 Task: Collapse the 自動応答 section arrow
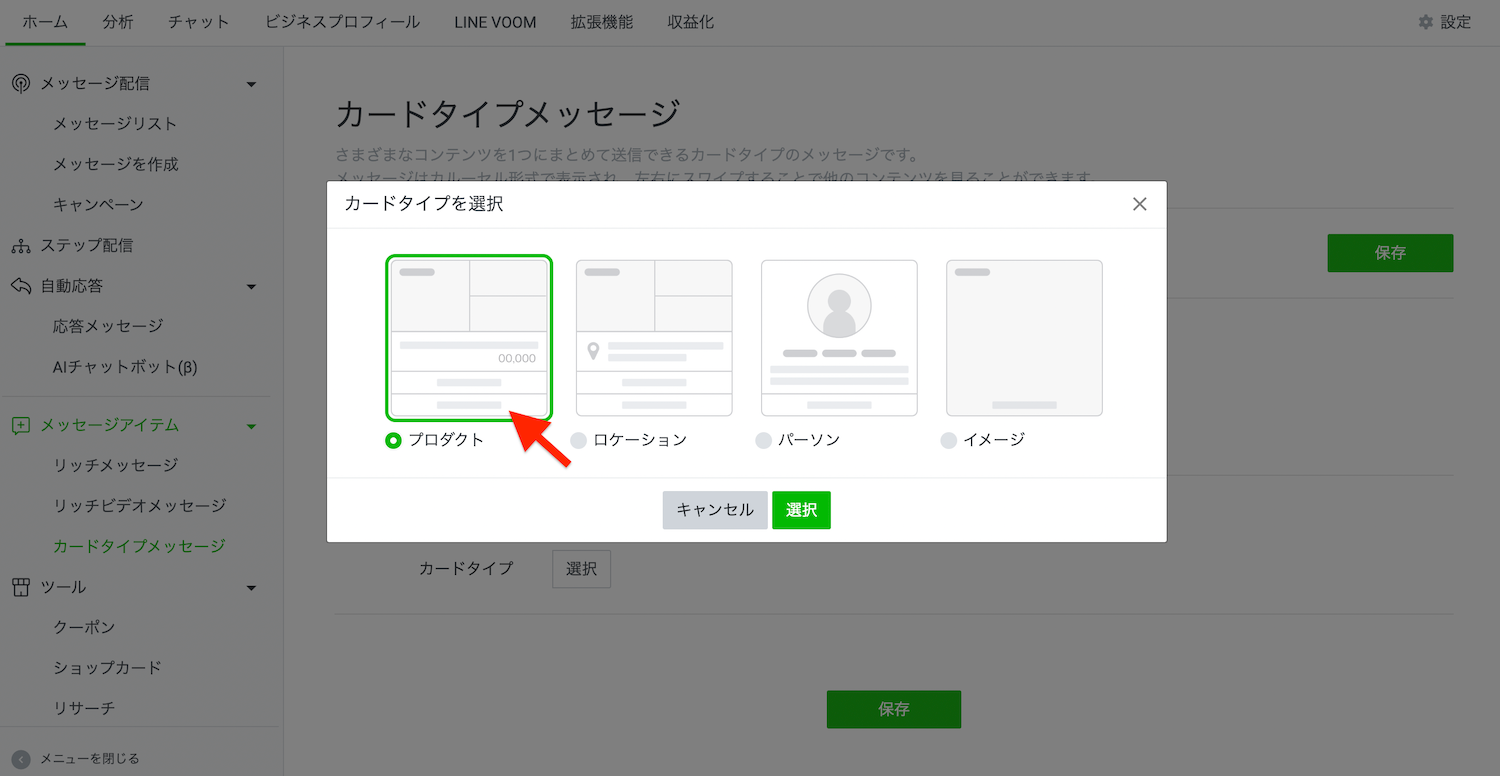251,287
